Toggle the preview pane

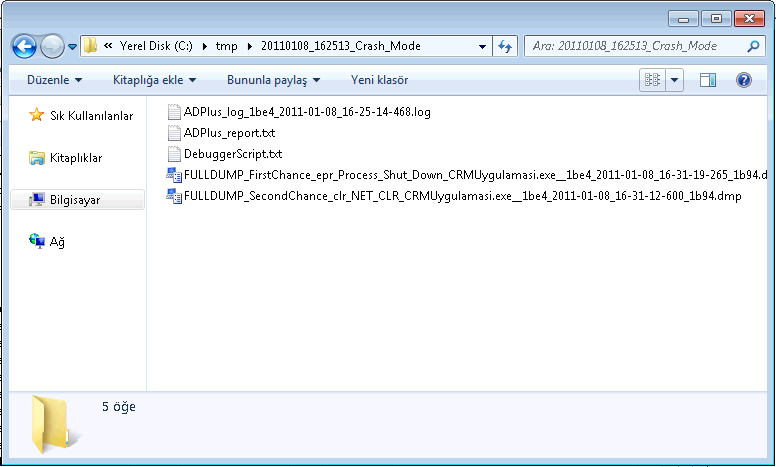(x=708, y=80)
